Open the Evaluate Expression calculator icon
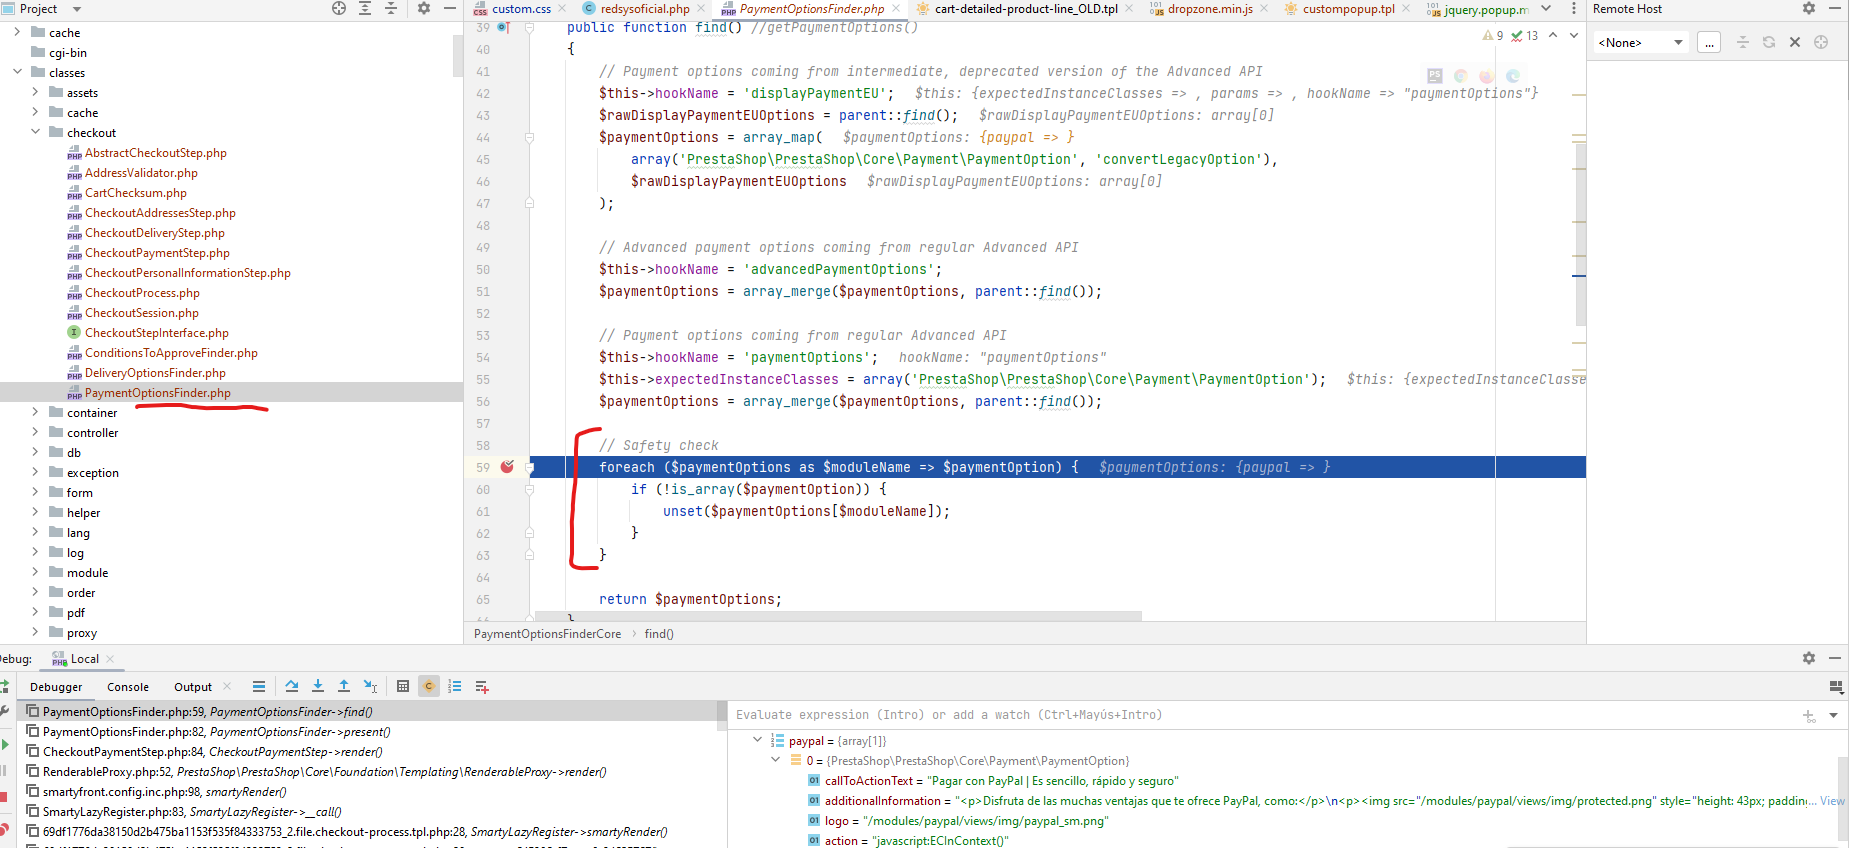 click(403, 686)
